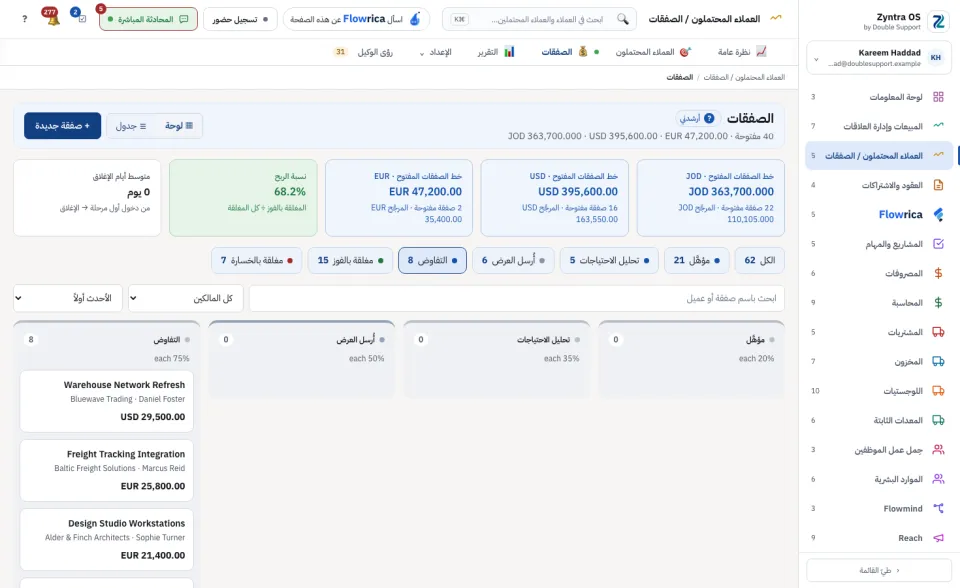Open المشتريات truck icon
The image size is (960, 588).
(x=938, y=332)
